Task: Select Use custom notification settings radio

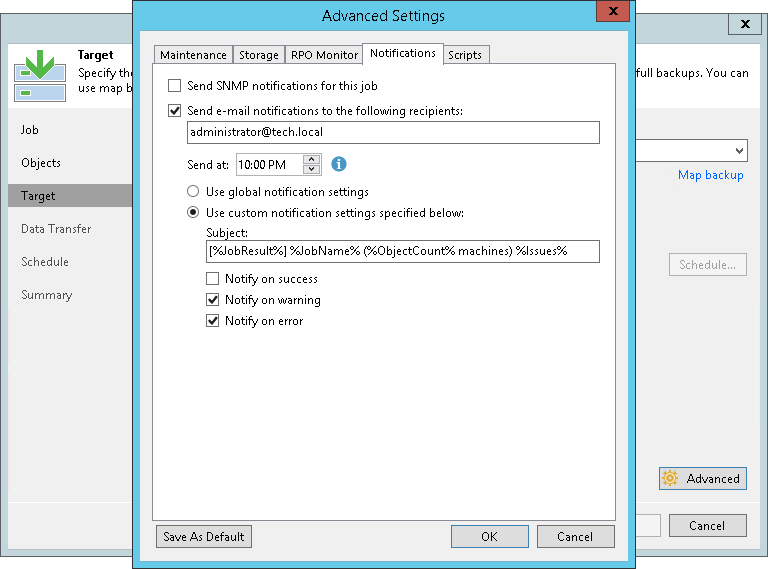Action: (194, 213)
